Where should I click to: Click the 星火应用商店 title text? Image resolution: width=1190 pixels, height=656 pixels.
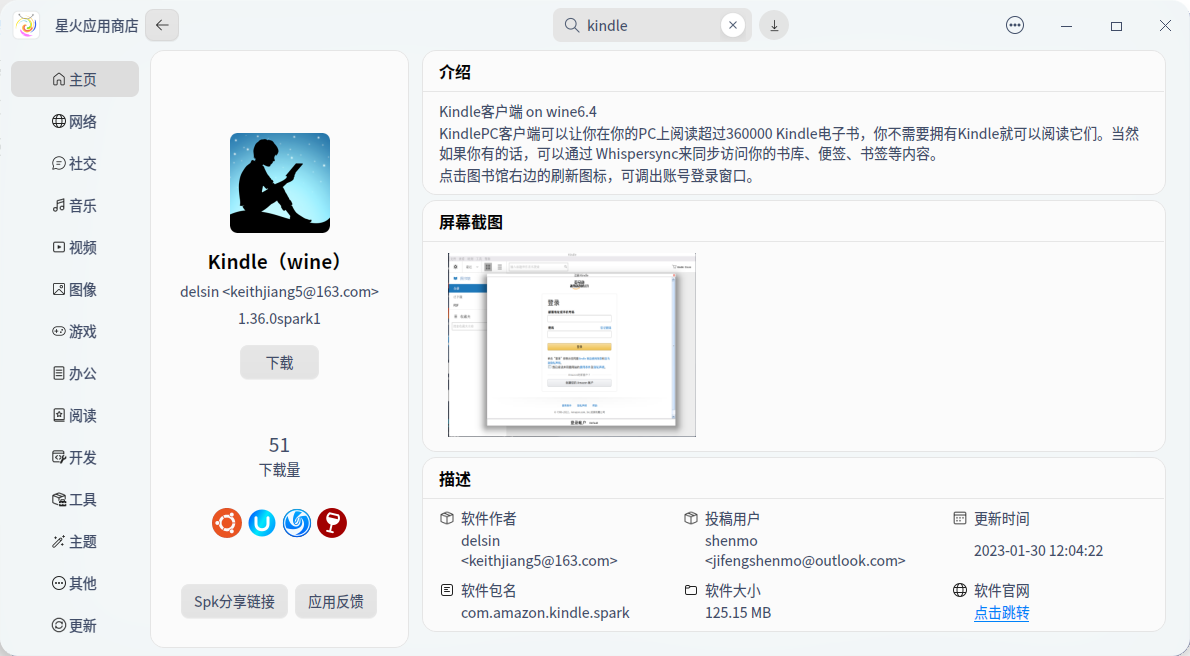(96, 26)
